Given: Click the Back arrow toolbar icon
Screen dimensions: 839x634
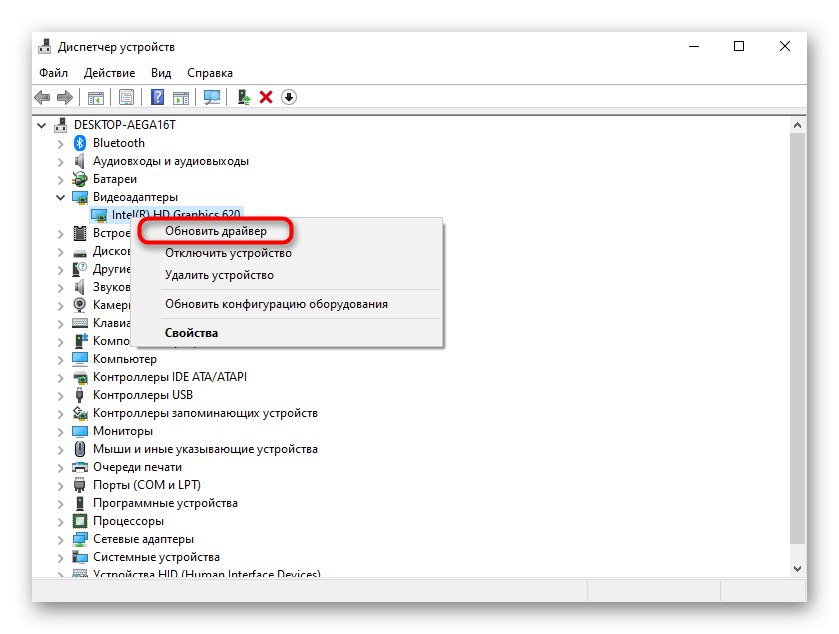Looking at the screenshot, I should (x=42, y=97).
